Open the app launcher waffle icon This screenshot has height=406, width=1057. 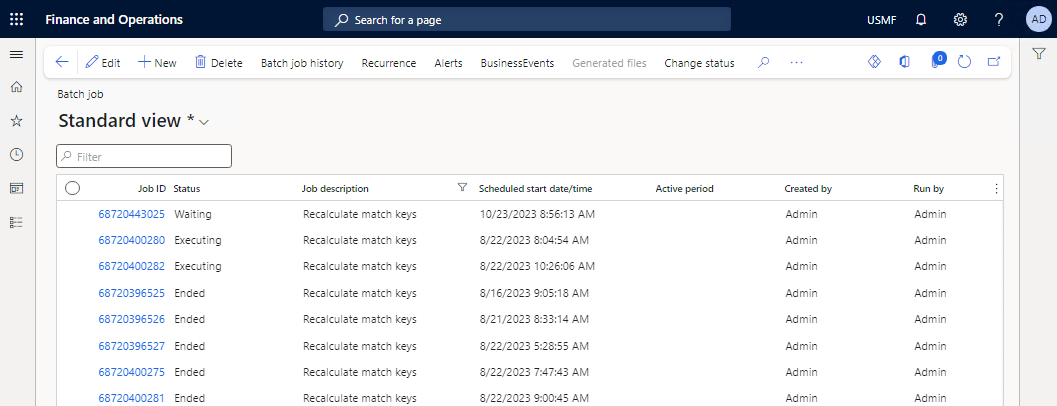pos(17,20)
